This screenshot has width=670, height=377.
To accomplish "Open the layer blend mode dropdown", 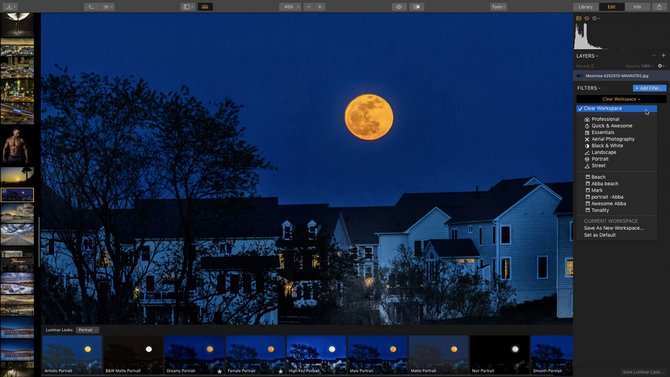I will pyautogui.click(x=585, y=66).
